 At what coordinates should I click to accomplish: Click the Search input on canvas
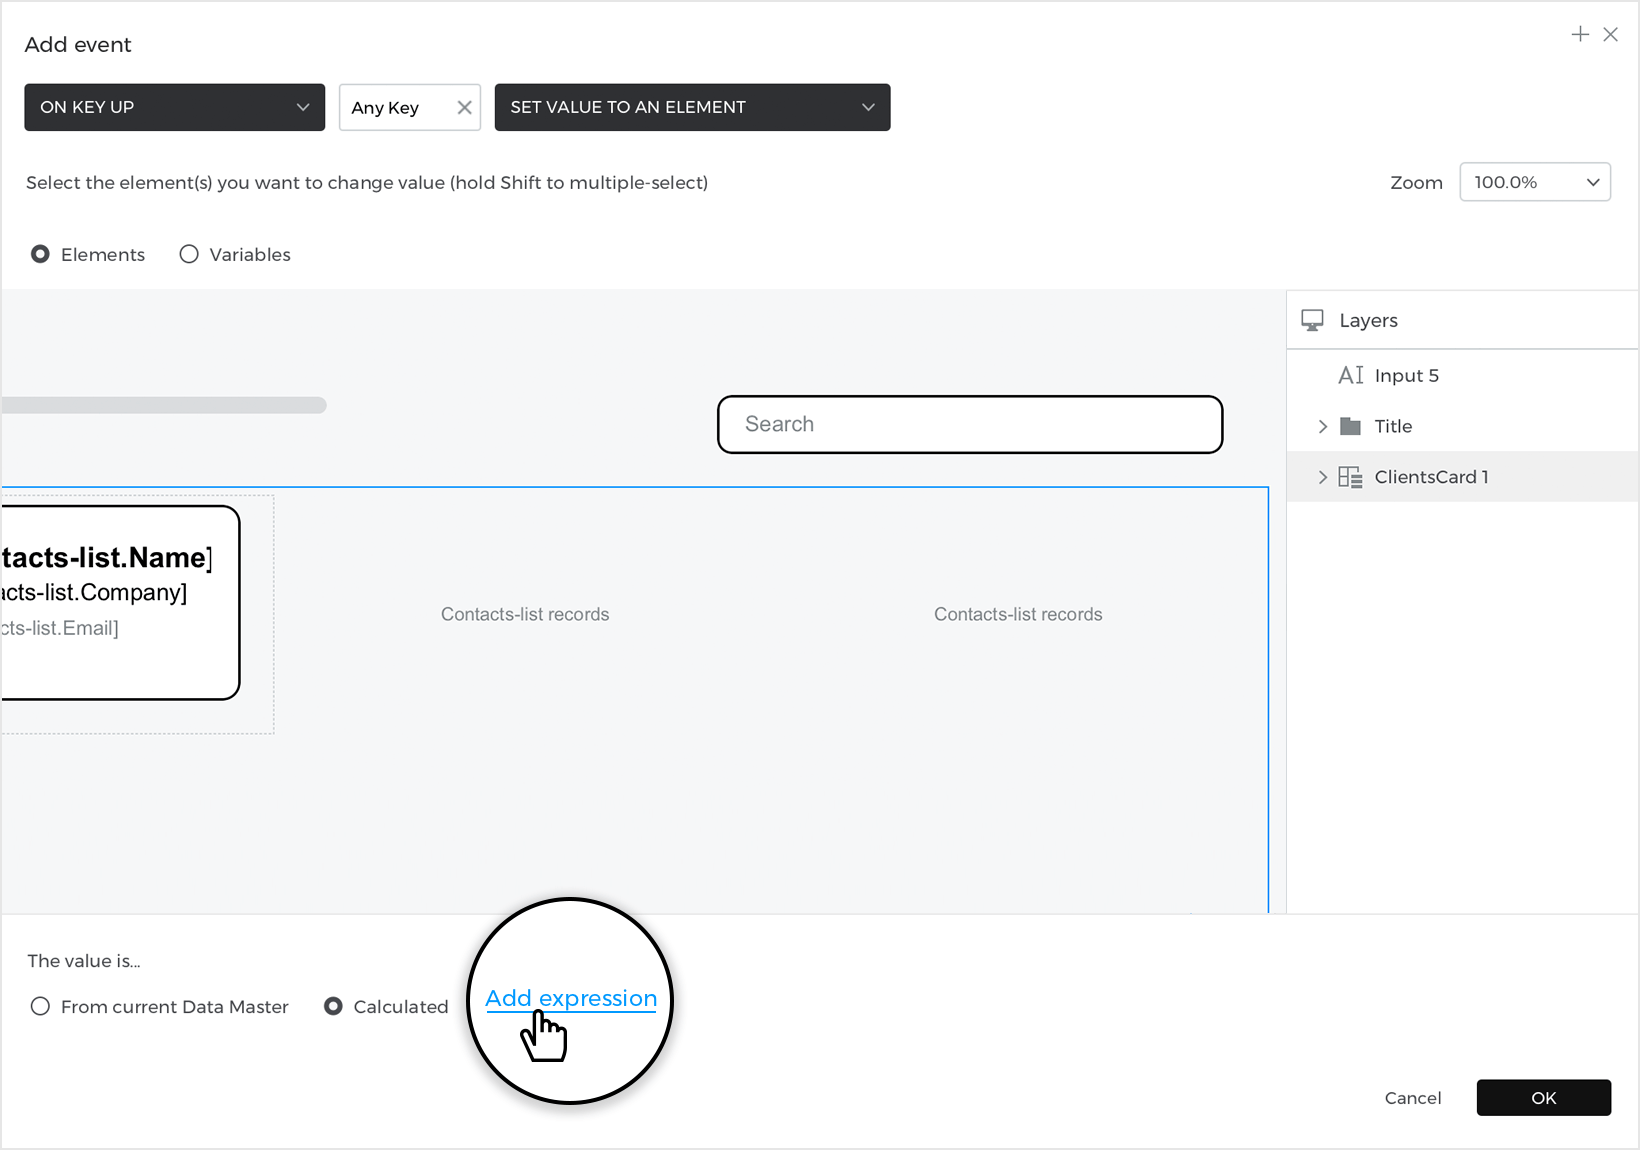(x=970, y=424)
